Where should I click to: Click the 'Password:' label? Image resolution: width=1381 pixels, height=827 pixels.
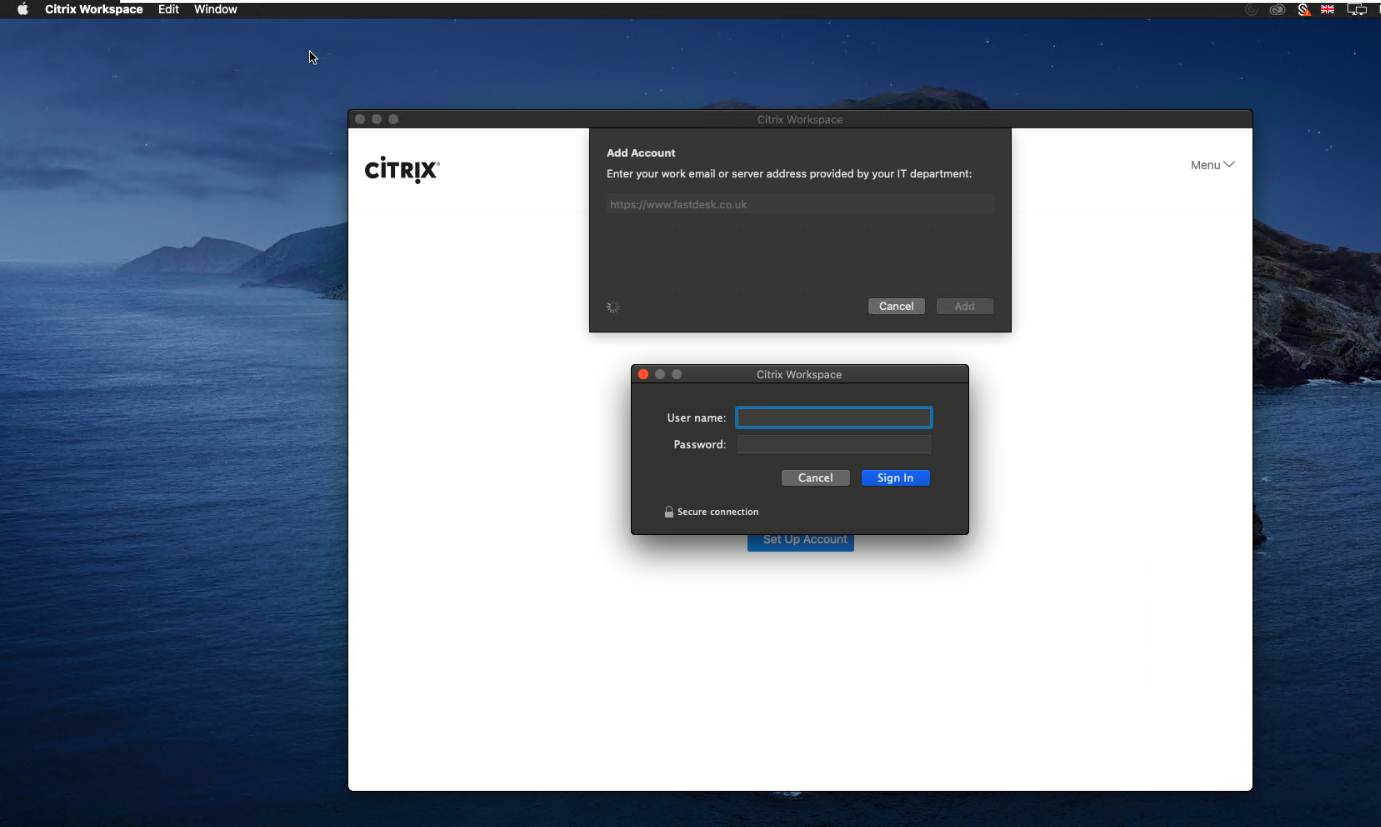click(700, 445)
